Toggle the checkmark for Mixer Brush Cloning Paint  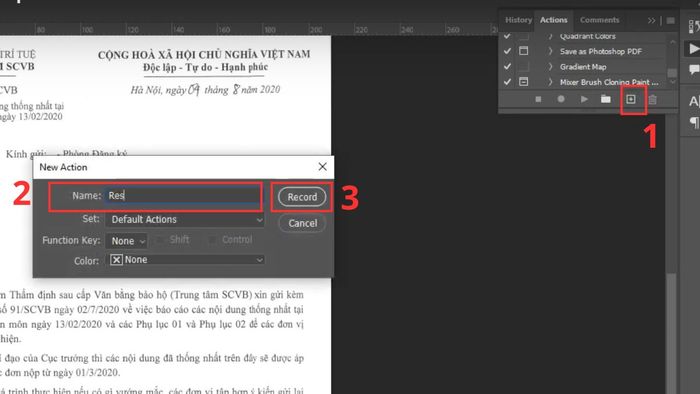[x=507, y=82]
